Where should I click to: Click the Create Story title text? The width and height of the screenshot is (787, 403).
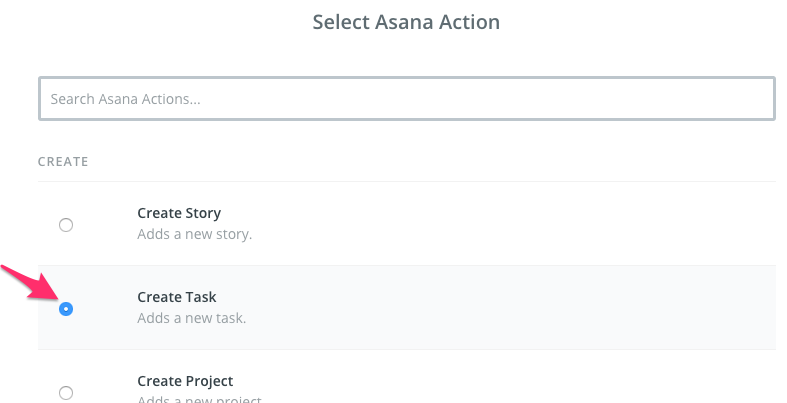pyautogui.click(x=179, y=213)
